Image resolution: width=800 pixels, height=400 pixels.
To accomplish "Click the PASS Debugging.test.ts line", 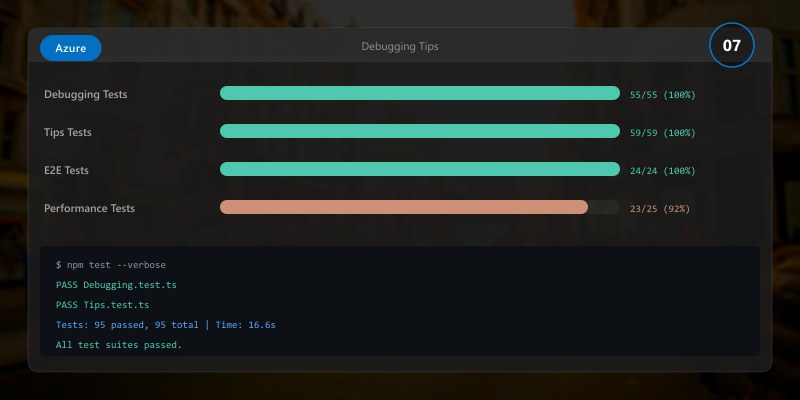I will (x=116, y=285).
